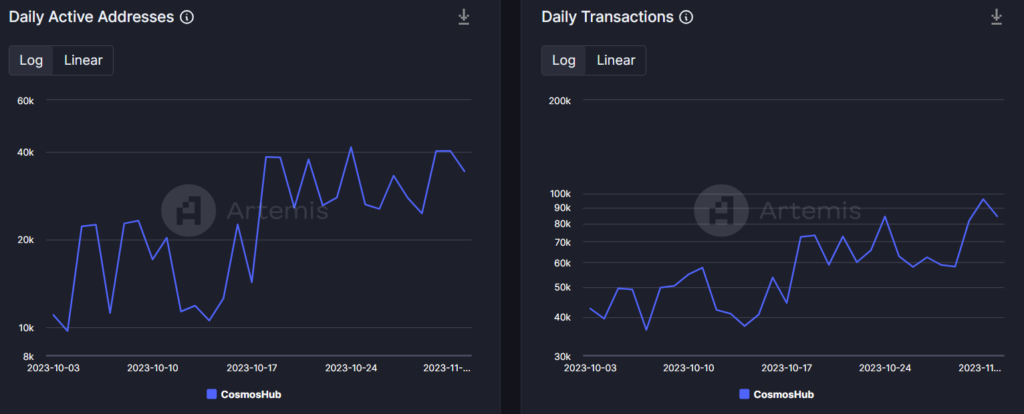Toggle CosmosHub series in transactions chart legend
Screen dimensions: 1024x414
tap(784, 394)
